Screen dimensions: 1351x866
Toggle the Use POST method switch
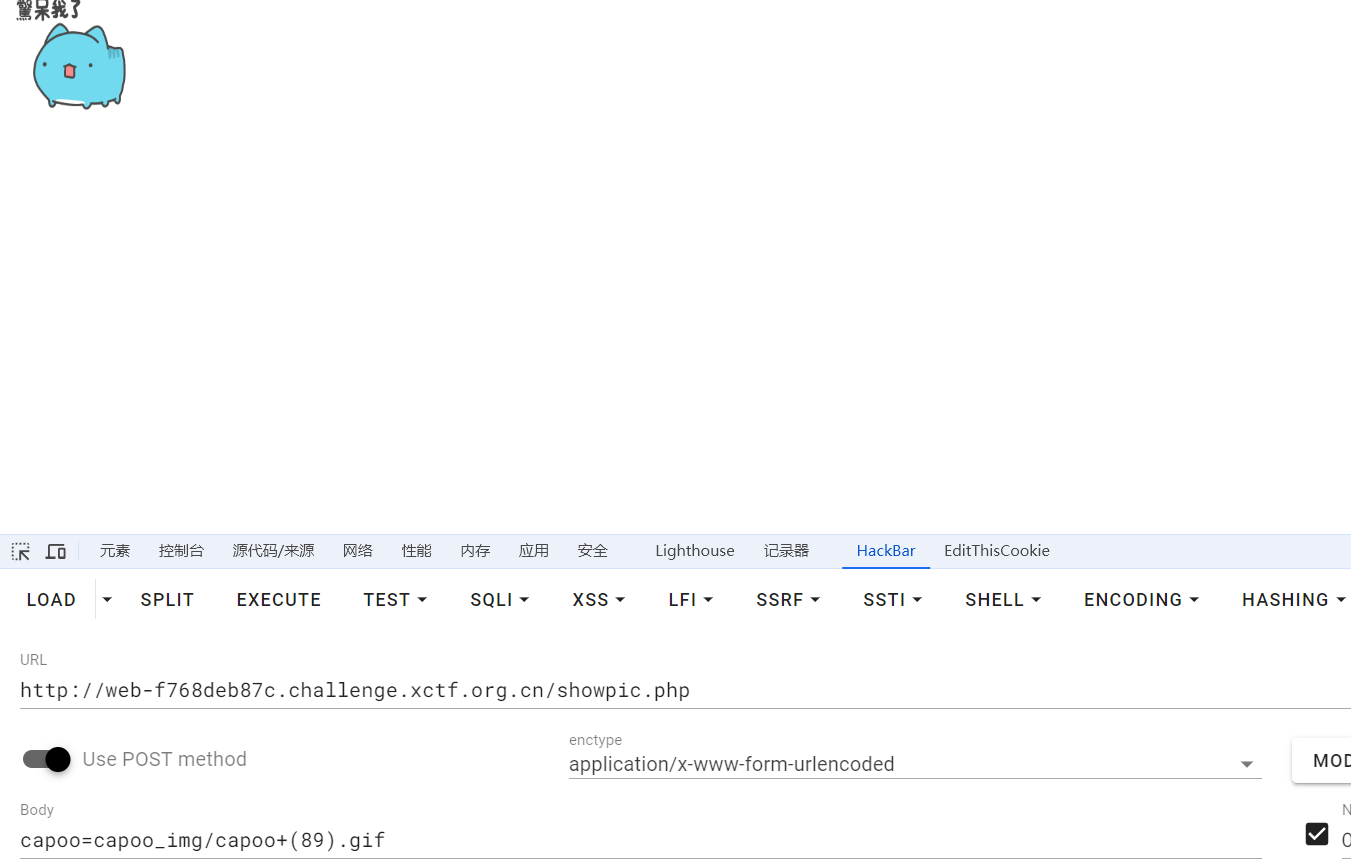pos(47,759)
